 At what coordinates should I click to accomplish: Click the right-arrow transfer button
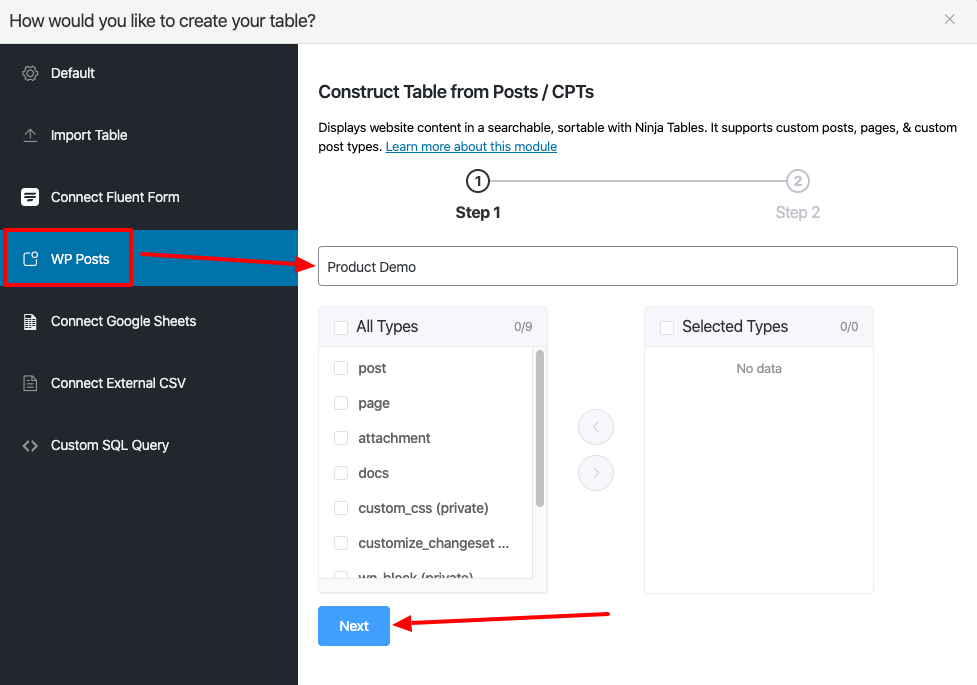[x=596, y=473]
